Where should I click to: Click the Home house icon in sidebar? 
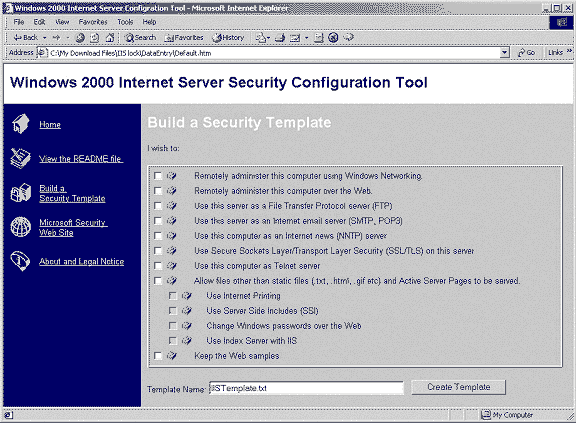[20, 124]
